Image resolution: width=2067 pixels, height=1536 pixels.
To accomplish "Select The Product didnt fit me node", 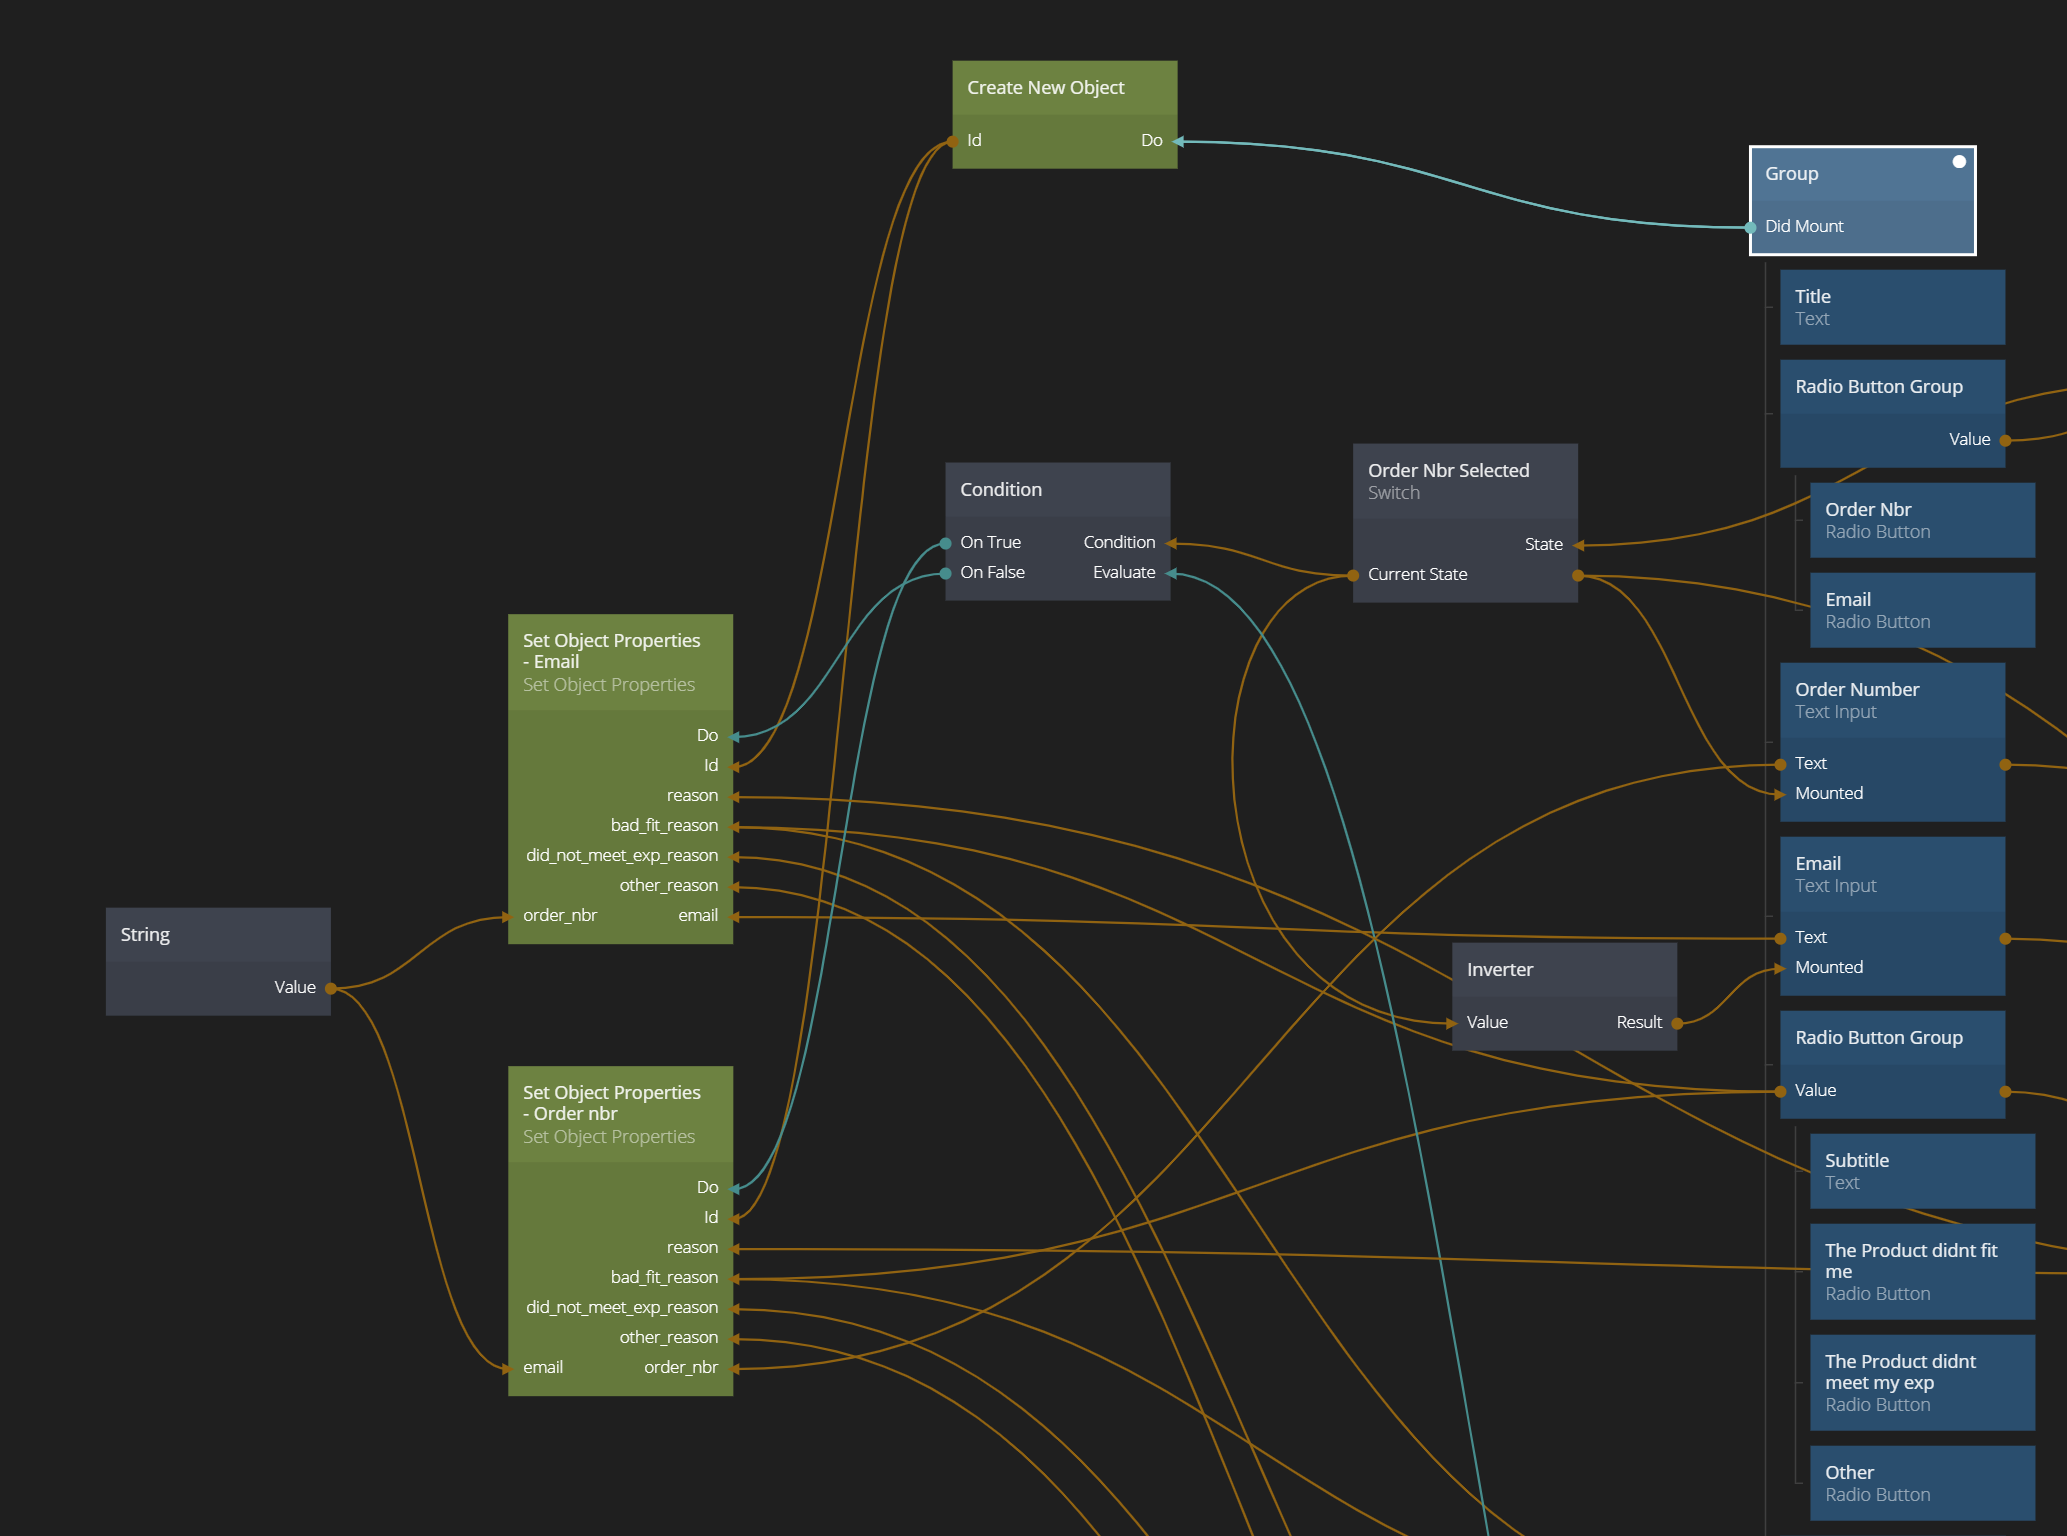I will click(x=1921, y=1271).
